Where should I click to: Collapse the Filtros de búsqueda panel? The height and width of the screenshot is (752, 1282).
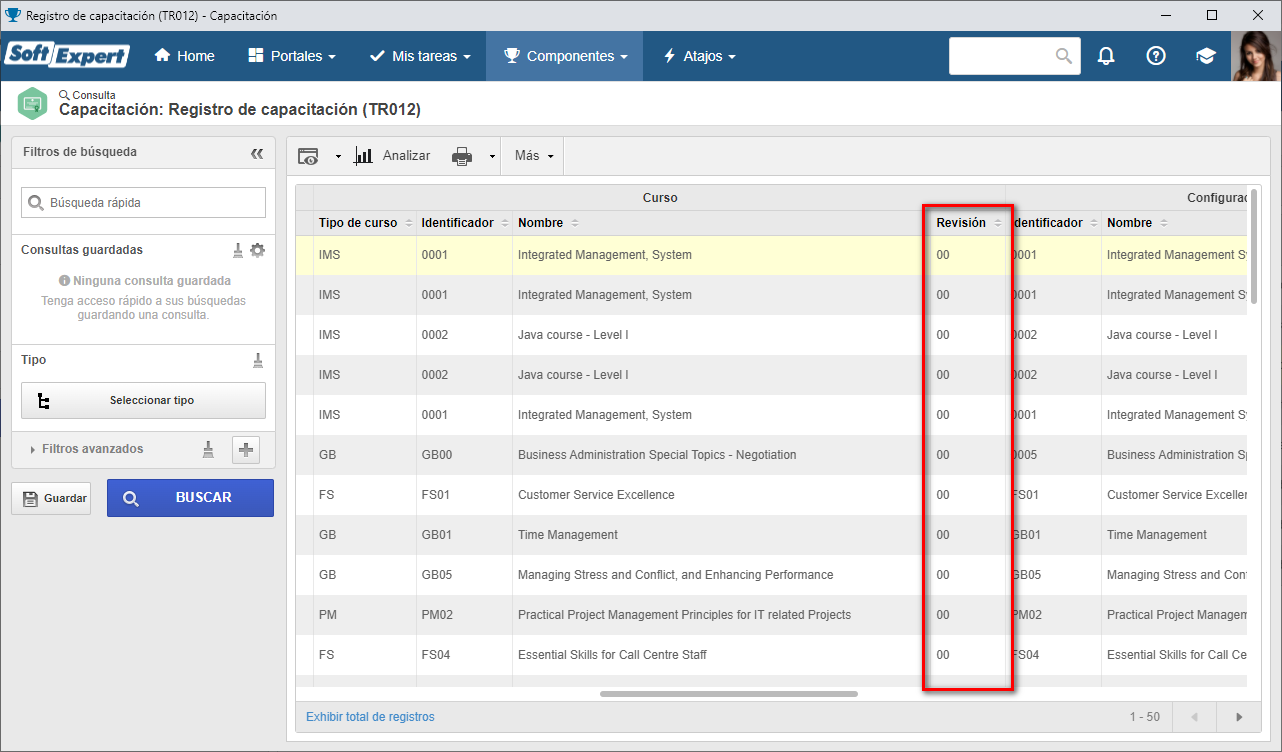(x=257, y=153)
